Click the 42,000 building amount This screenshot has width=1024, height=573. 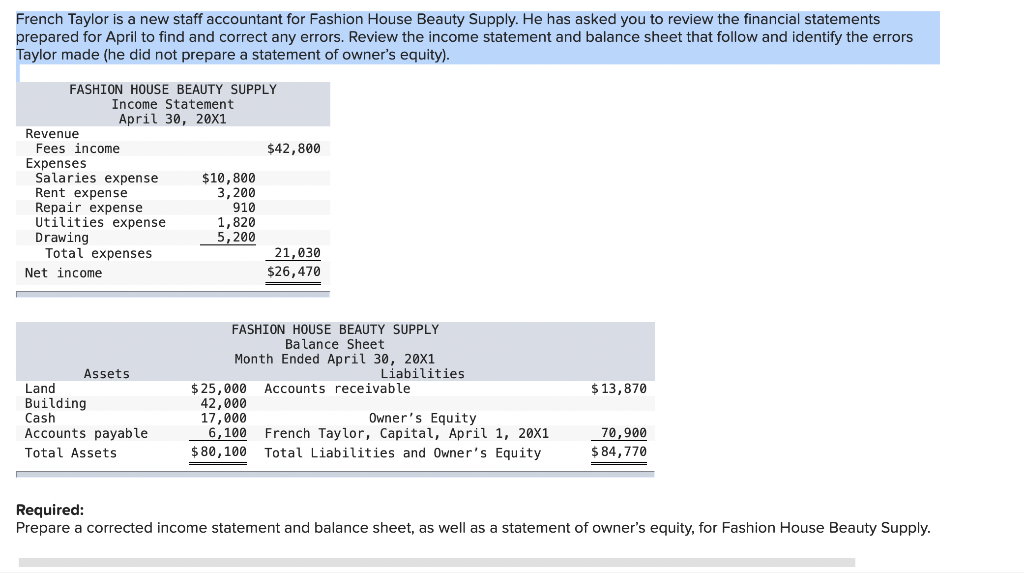[x=223, y=403]
